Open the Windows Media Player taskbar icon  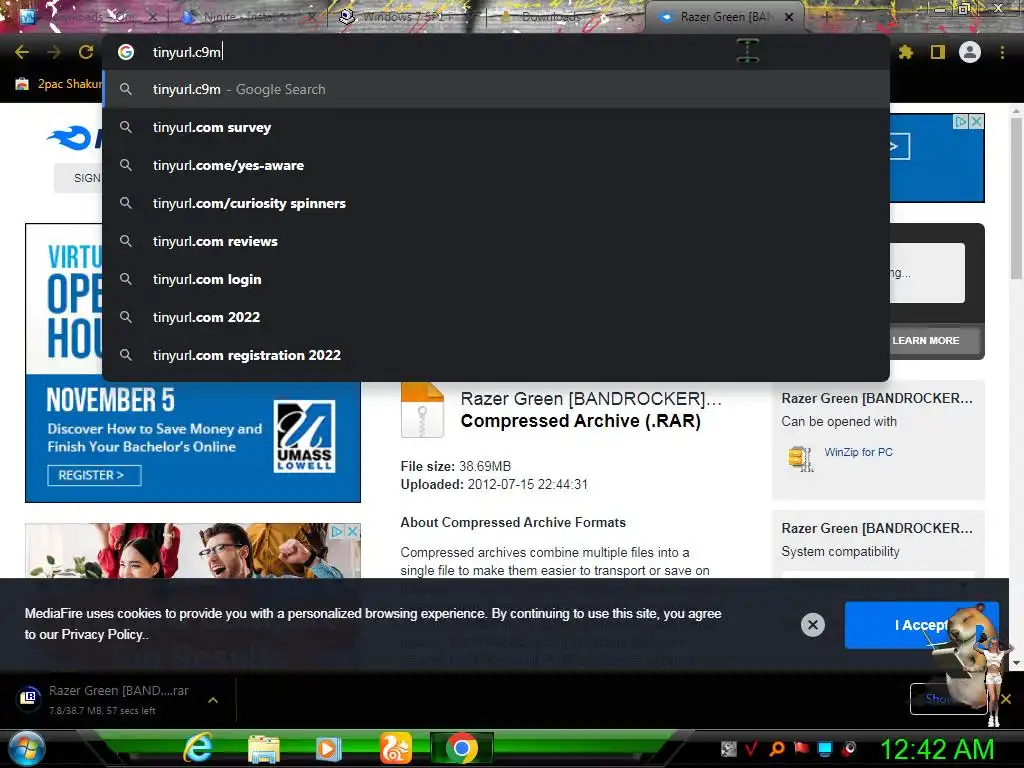click(328, 748)
